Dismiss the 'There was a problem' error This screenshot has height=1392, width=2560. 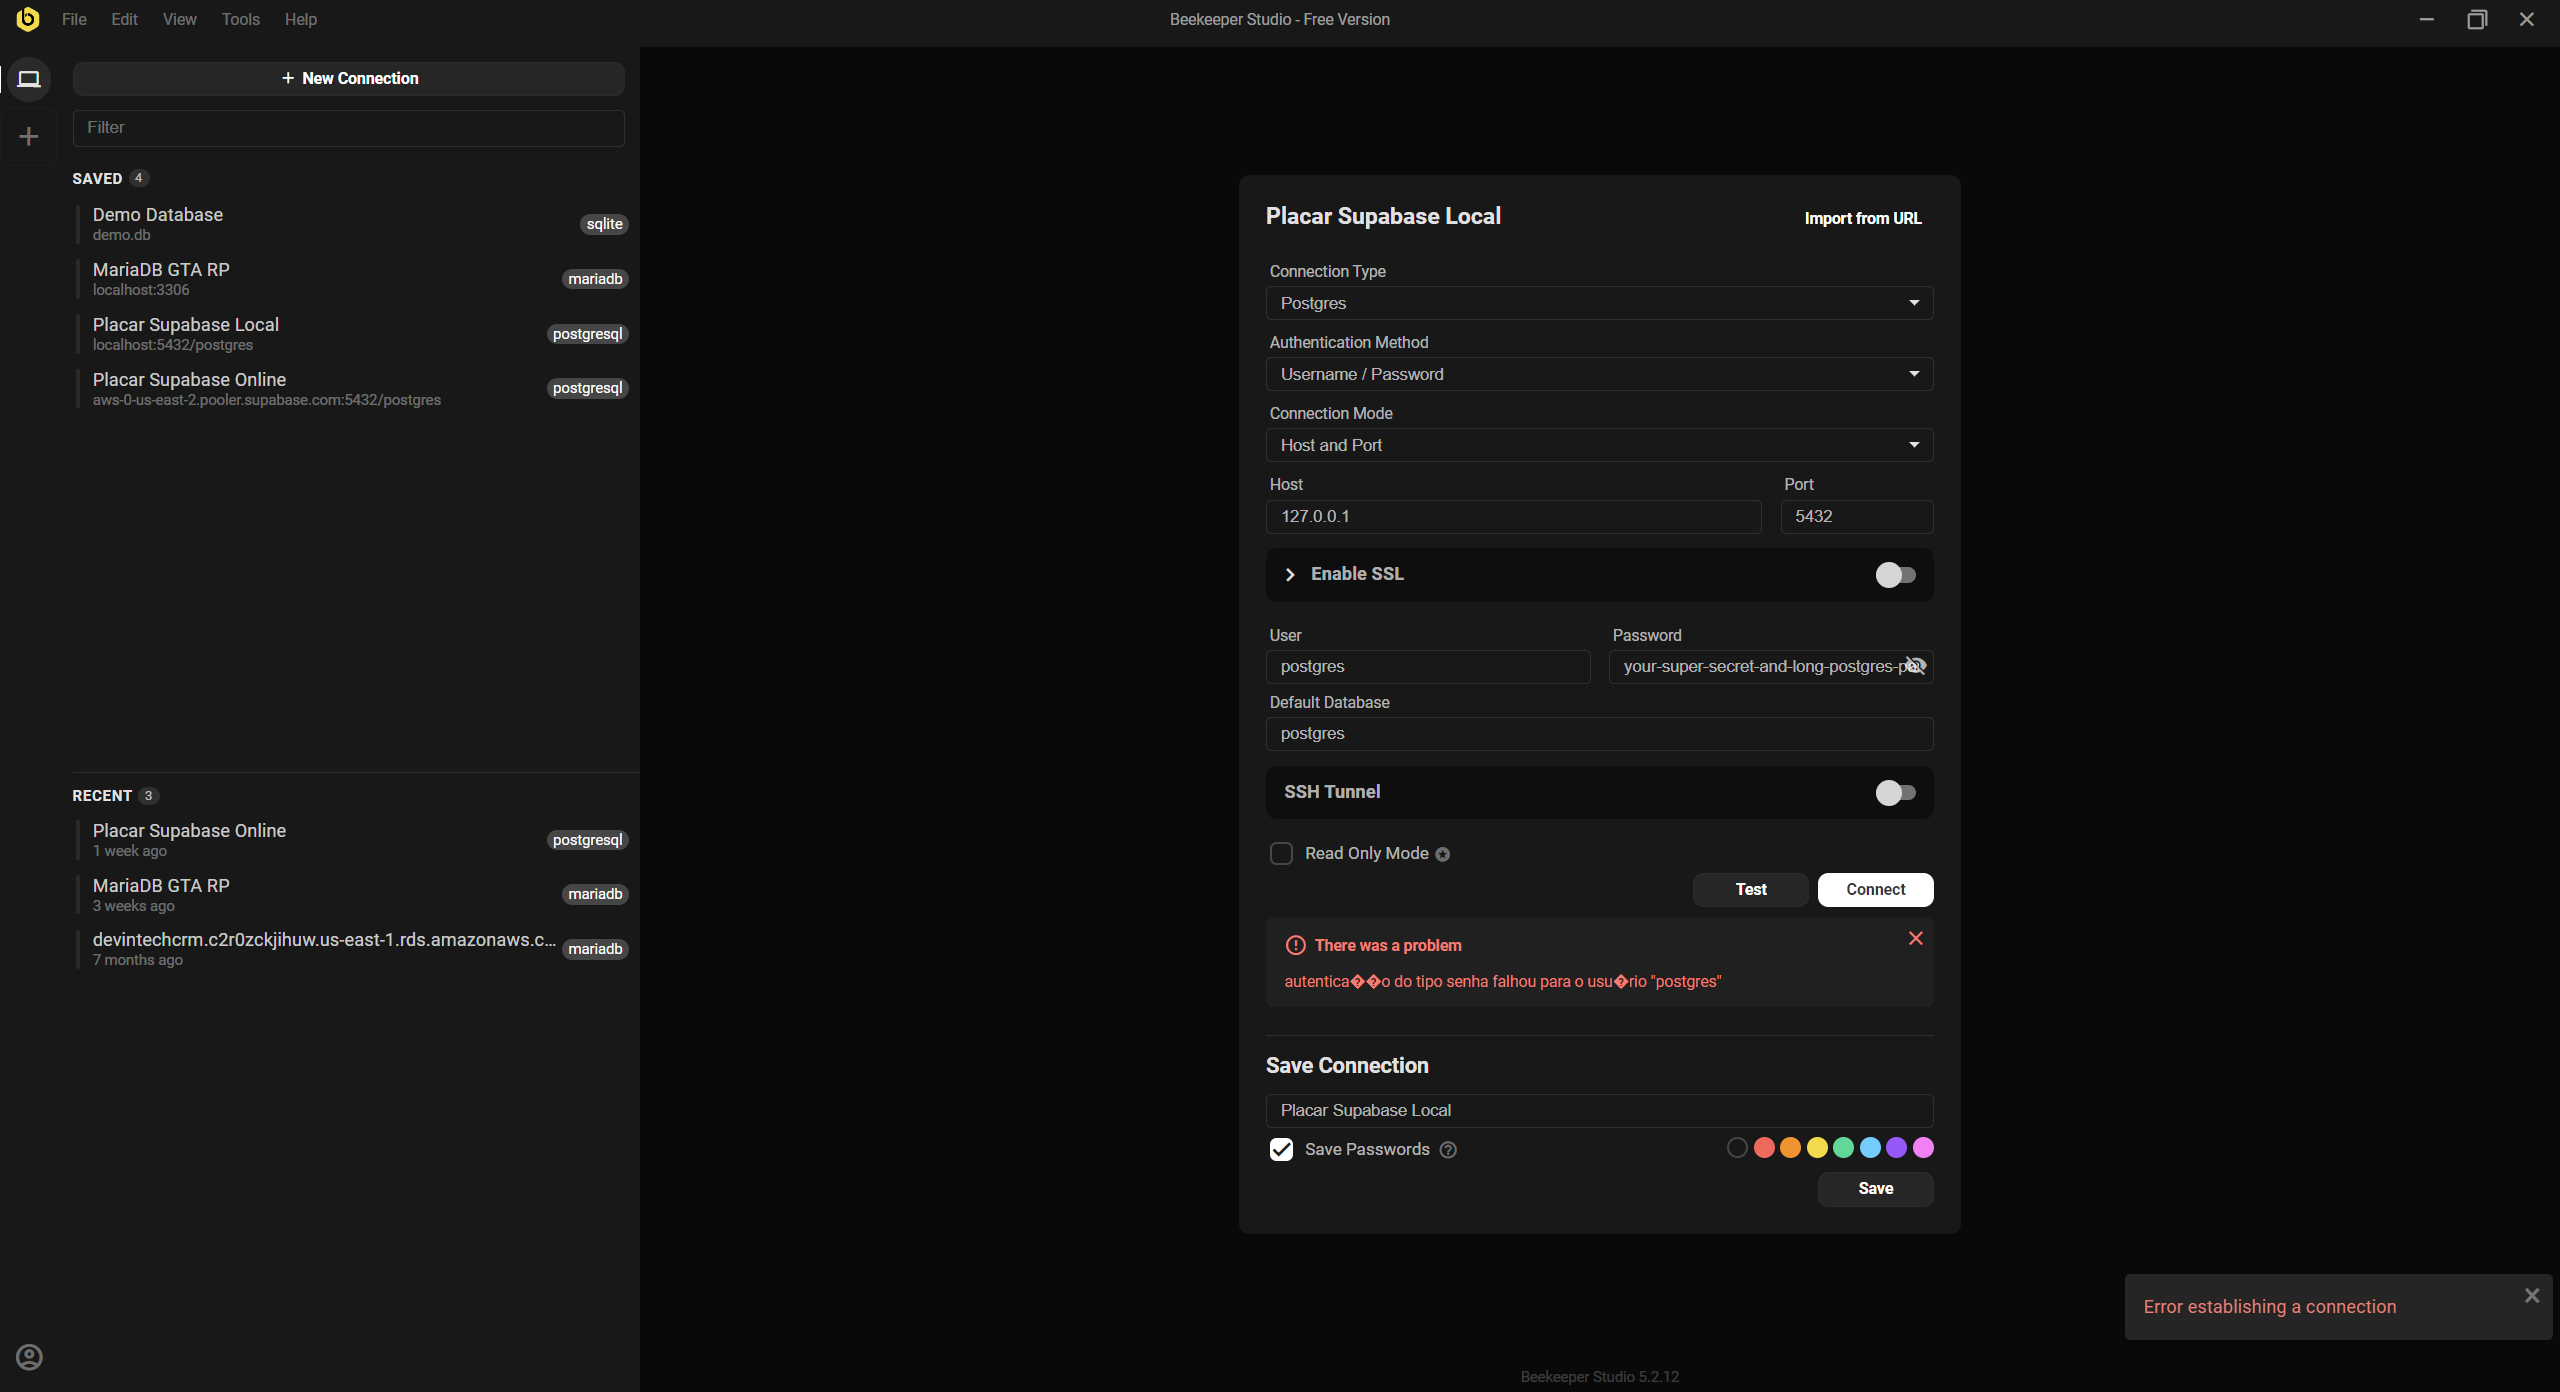point(1915,938)
